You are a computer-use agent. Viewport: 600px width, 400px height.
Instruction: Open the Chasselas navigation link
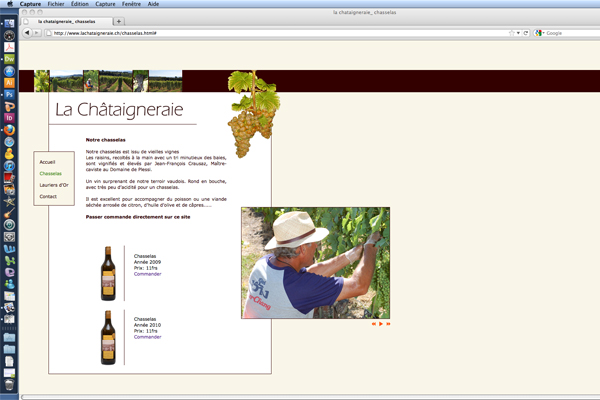pos(51,173)
